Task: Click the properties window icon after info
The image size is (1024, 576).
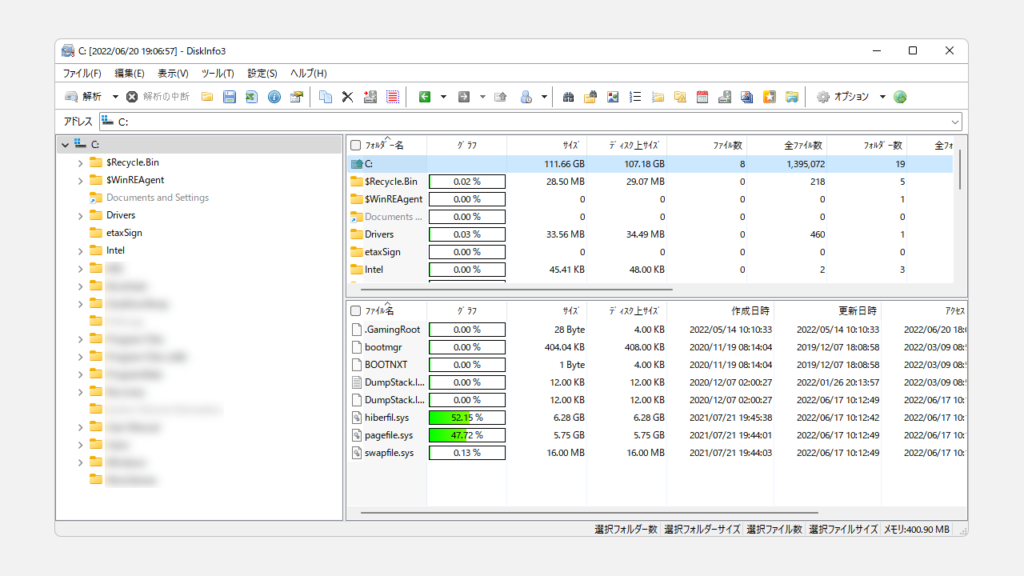Action: (296, 97)
